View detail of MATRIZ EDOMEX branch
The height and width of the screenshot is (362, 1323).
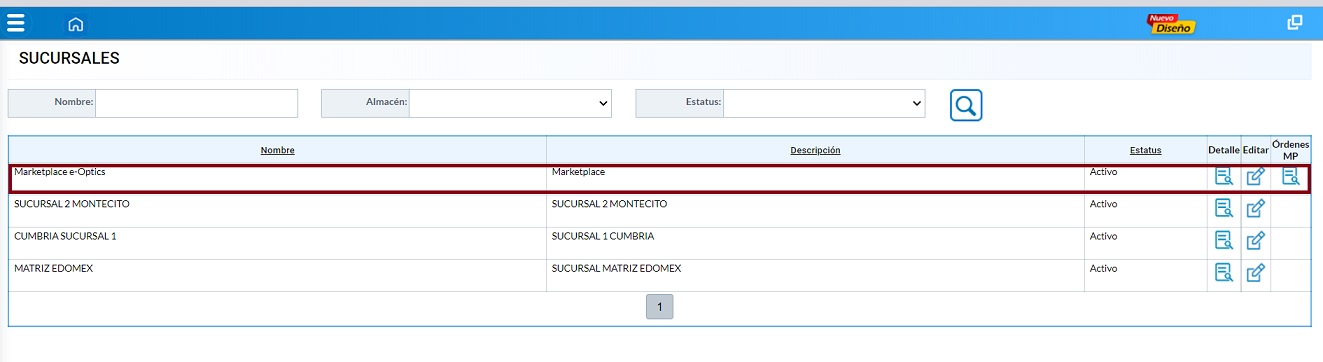1224,272
